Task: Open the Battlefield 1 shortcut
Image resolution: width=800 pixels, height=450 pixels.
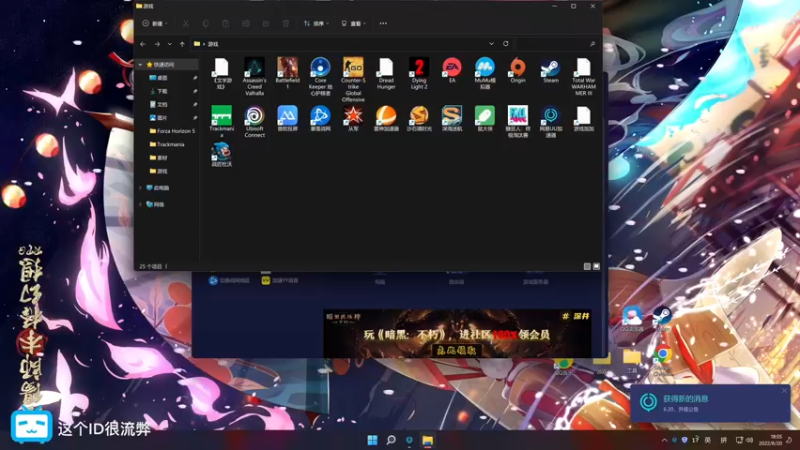Action: pyautogui.click(x=287, y=73)
